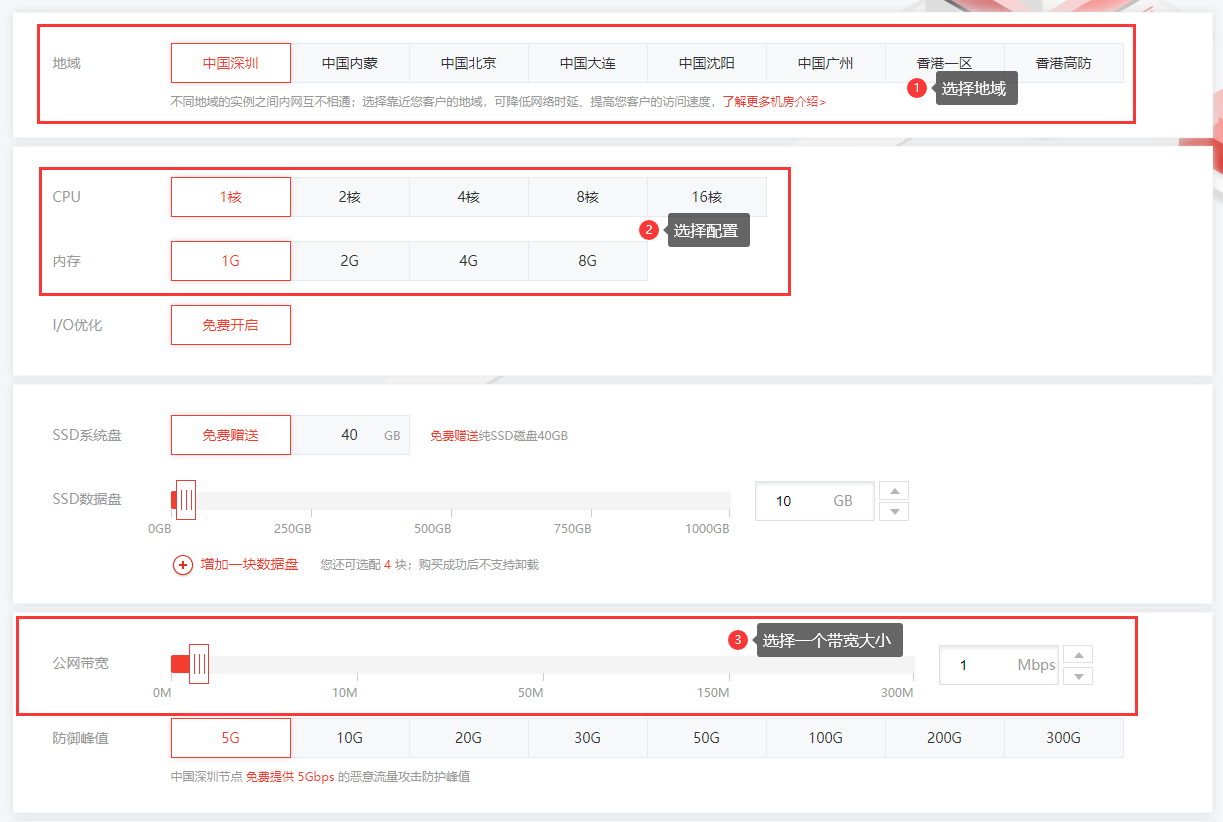The height and width of the screenshot is (822, 1223).
Task: Select the 16核 CPU option
Action: tap(706, 196)
